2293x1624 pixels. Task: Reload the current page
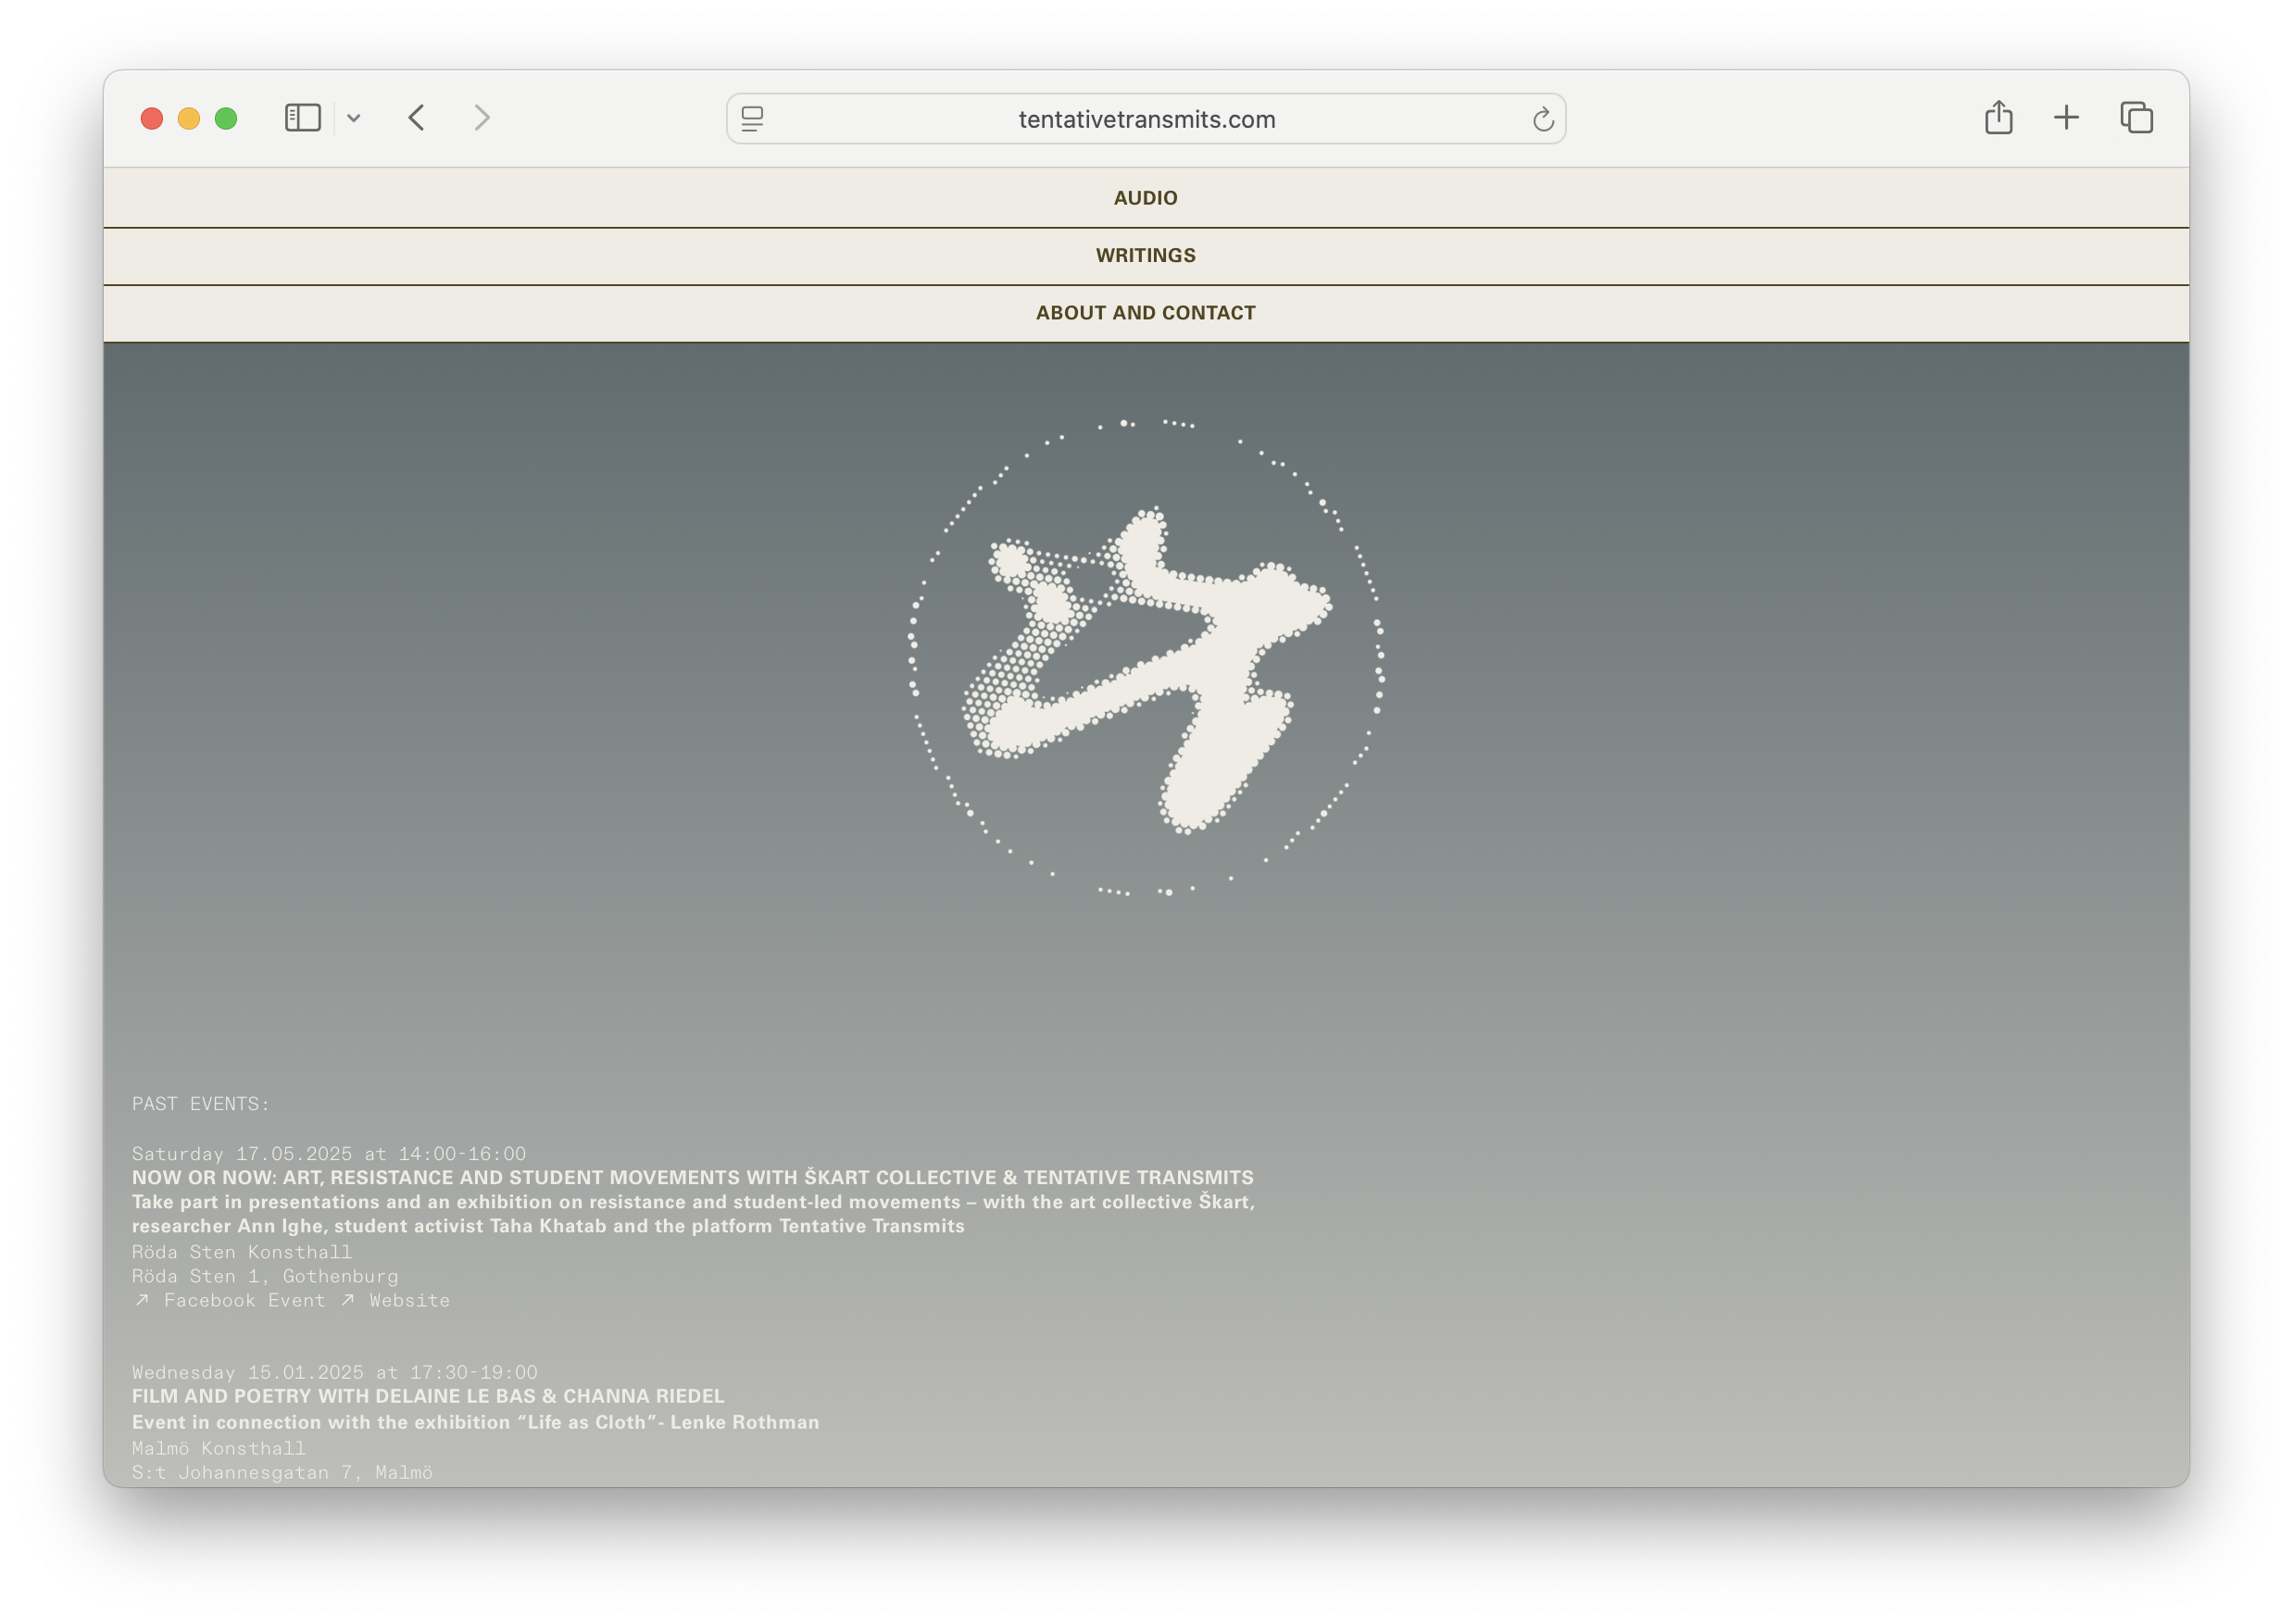(x=1542, y=120)
